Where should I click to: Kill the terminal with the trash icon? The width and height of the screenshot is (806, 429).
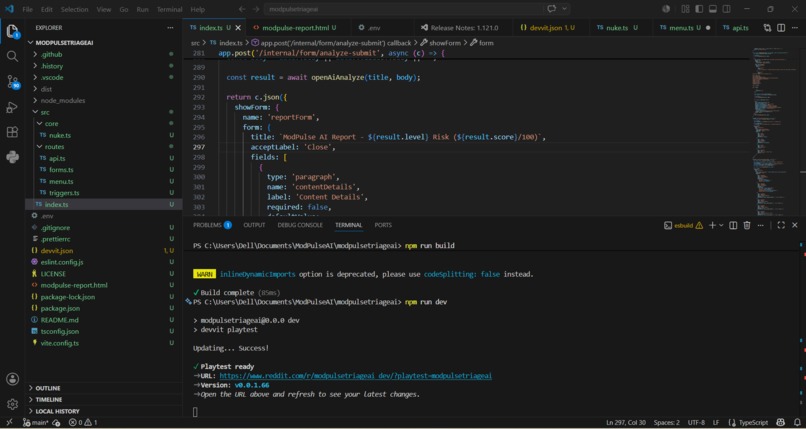[x=747, y=225]
